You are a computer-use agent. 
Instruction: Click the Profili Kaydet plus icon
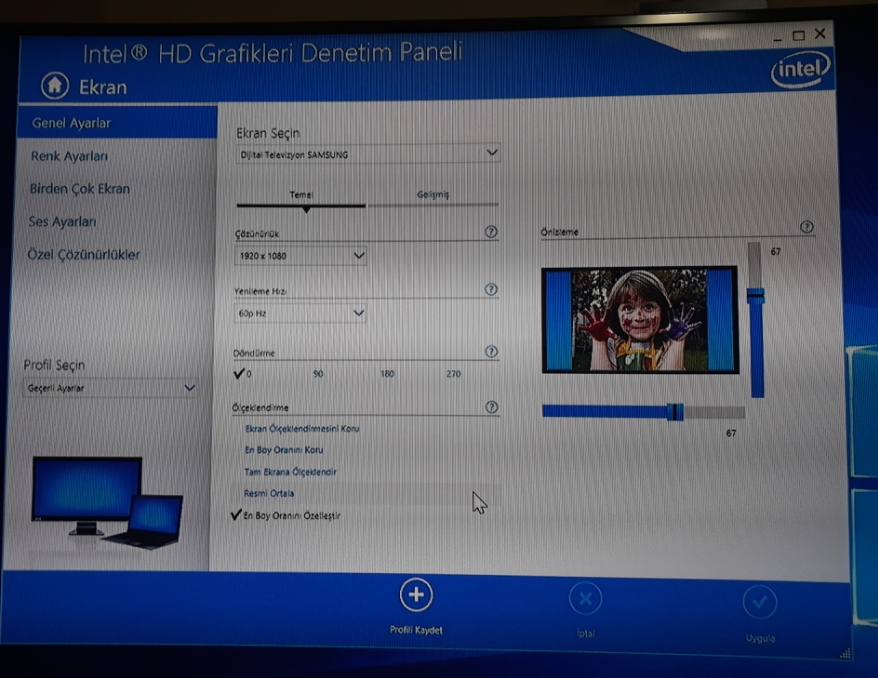(x=416, y=595)
